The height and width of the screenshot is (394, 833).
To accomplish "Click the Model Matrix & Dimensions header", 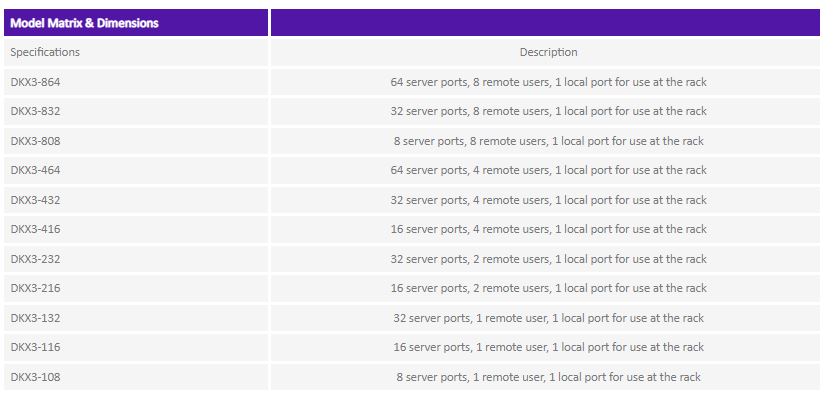I will pos(84,23).
